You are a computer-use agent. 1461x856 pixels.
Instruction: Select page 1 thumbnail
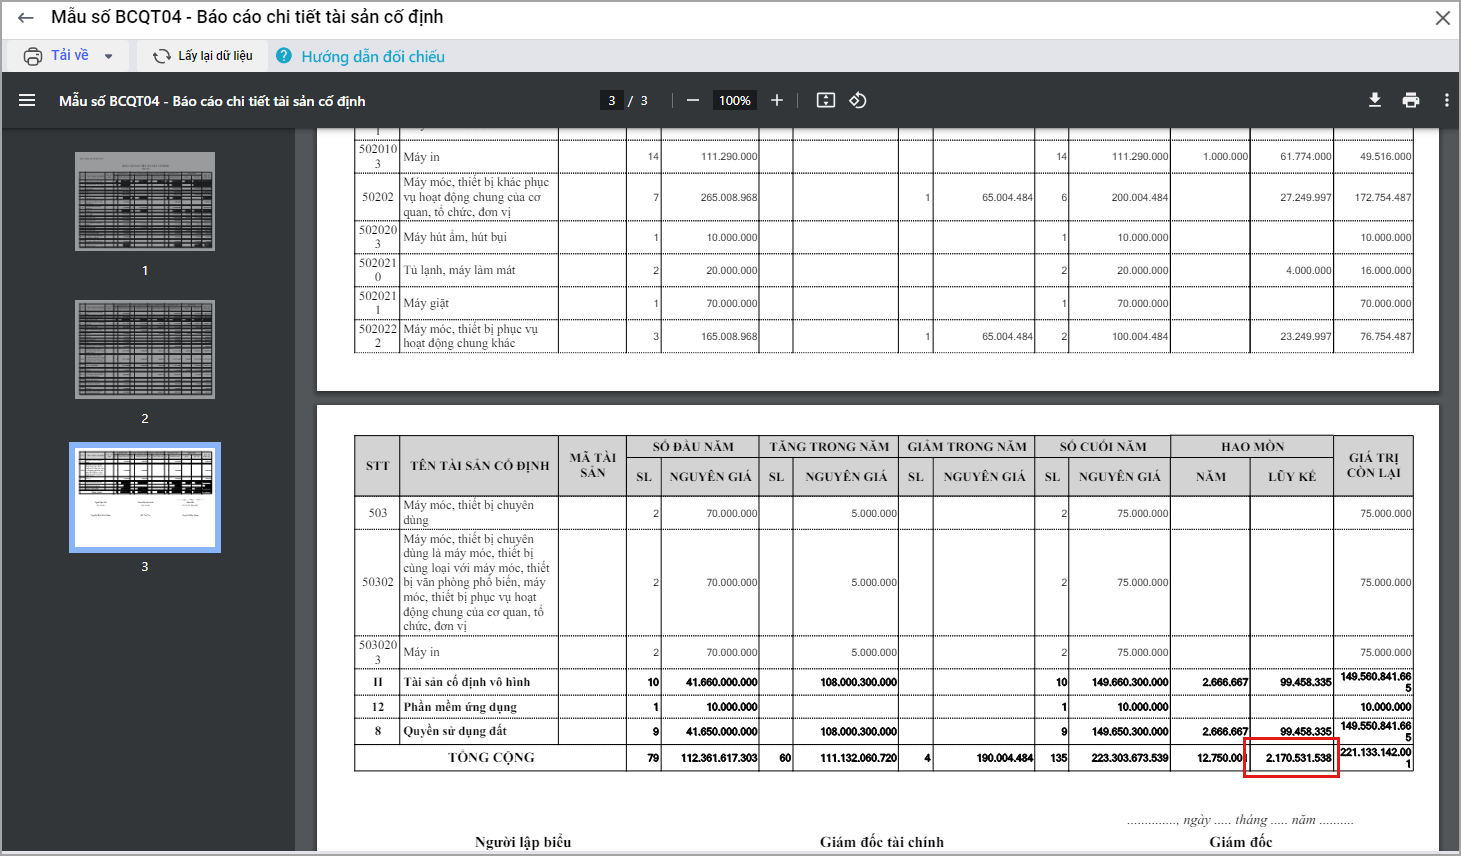[145, 201]
